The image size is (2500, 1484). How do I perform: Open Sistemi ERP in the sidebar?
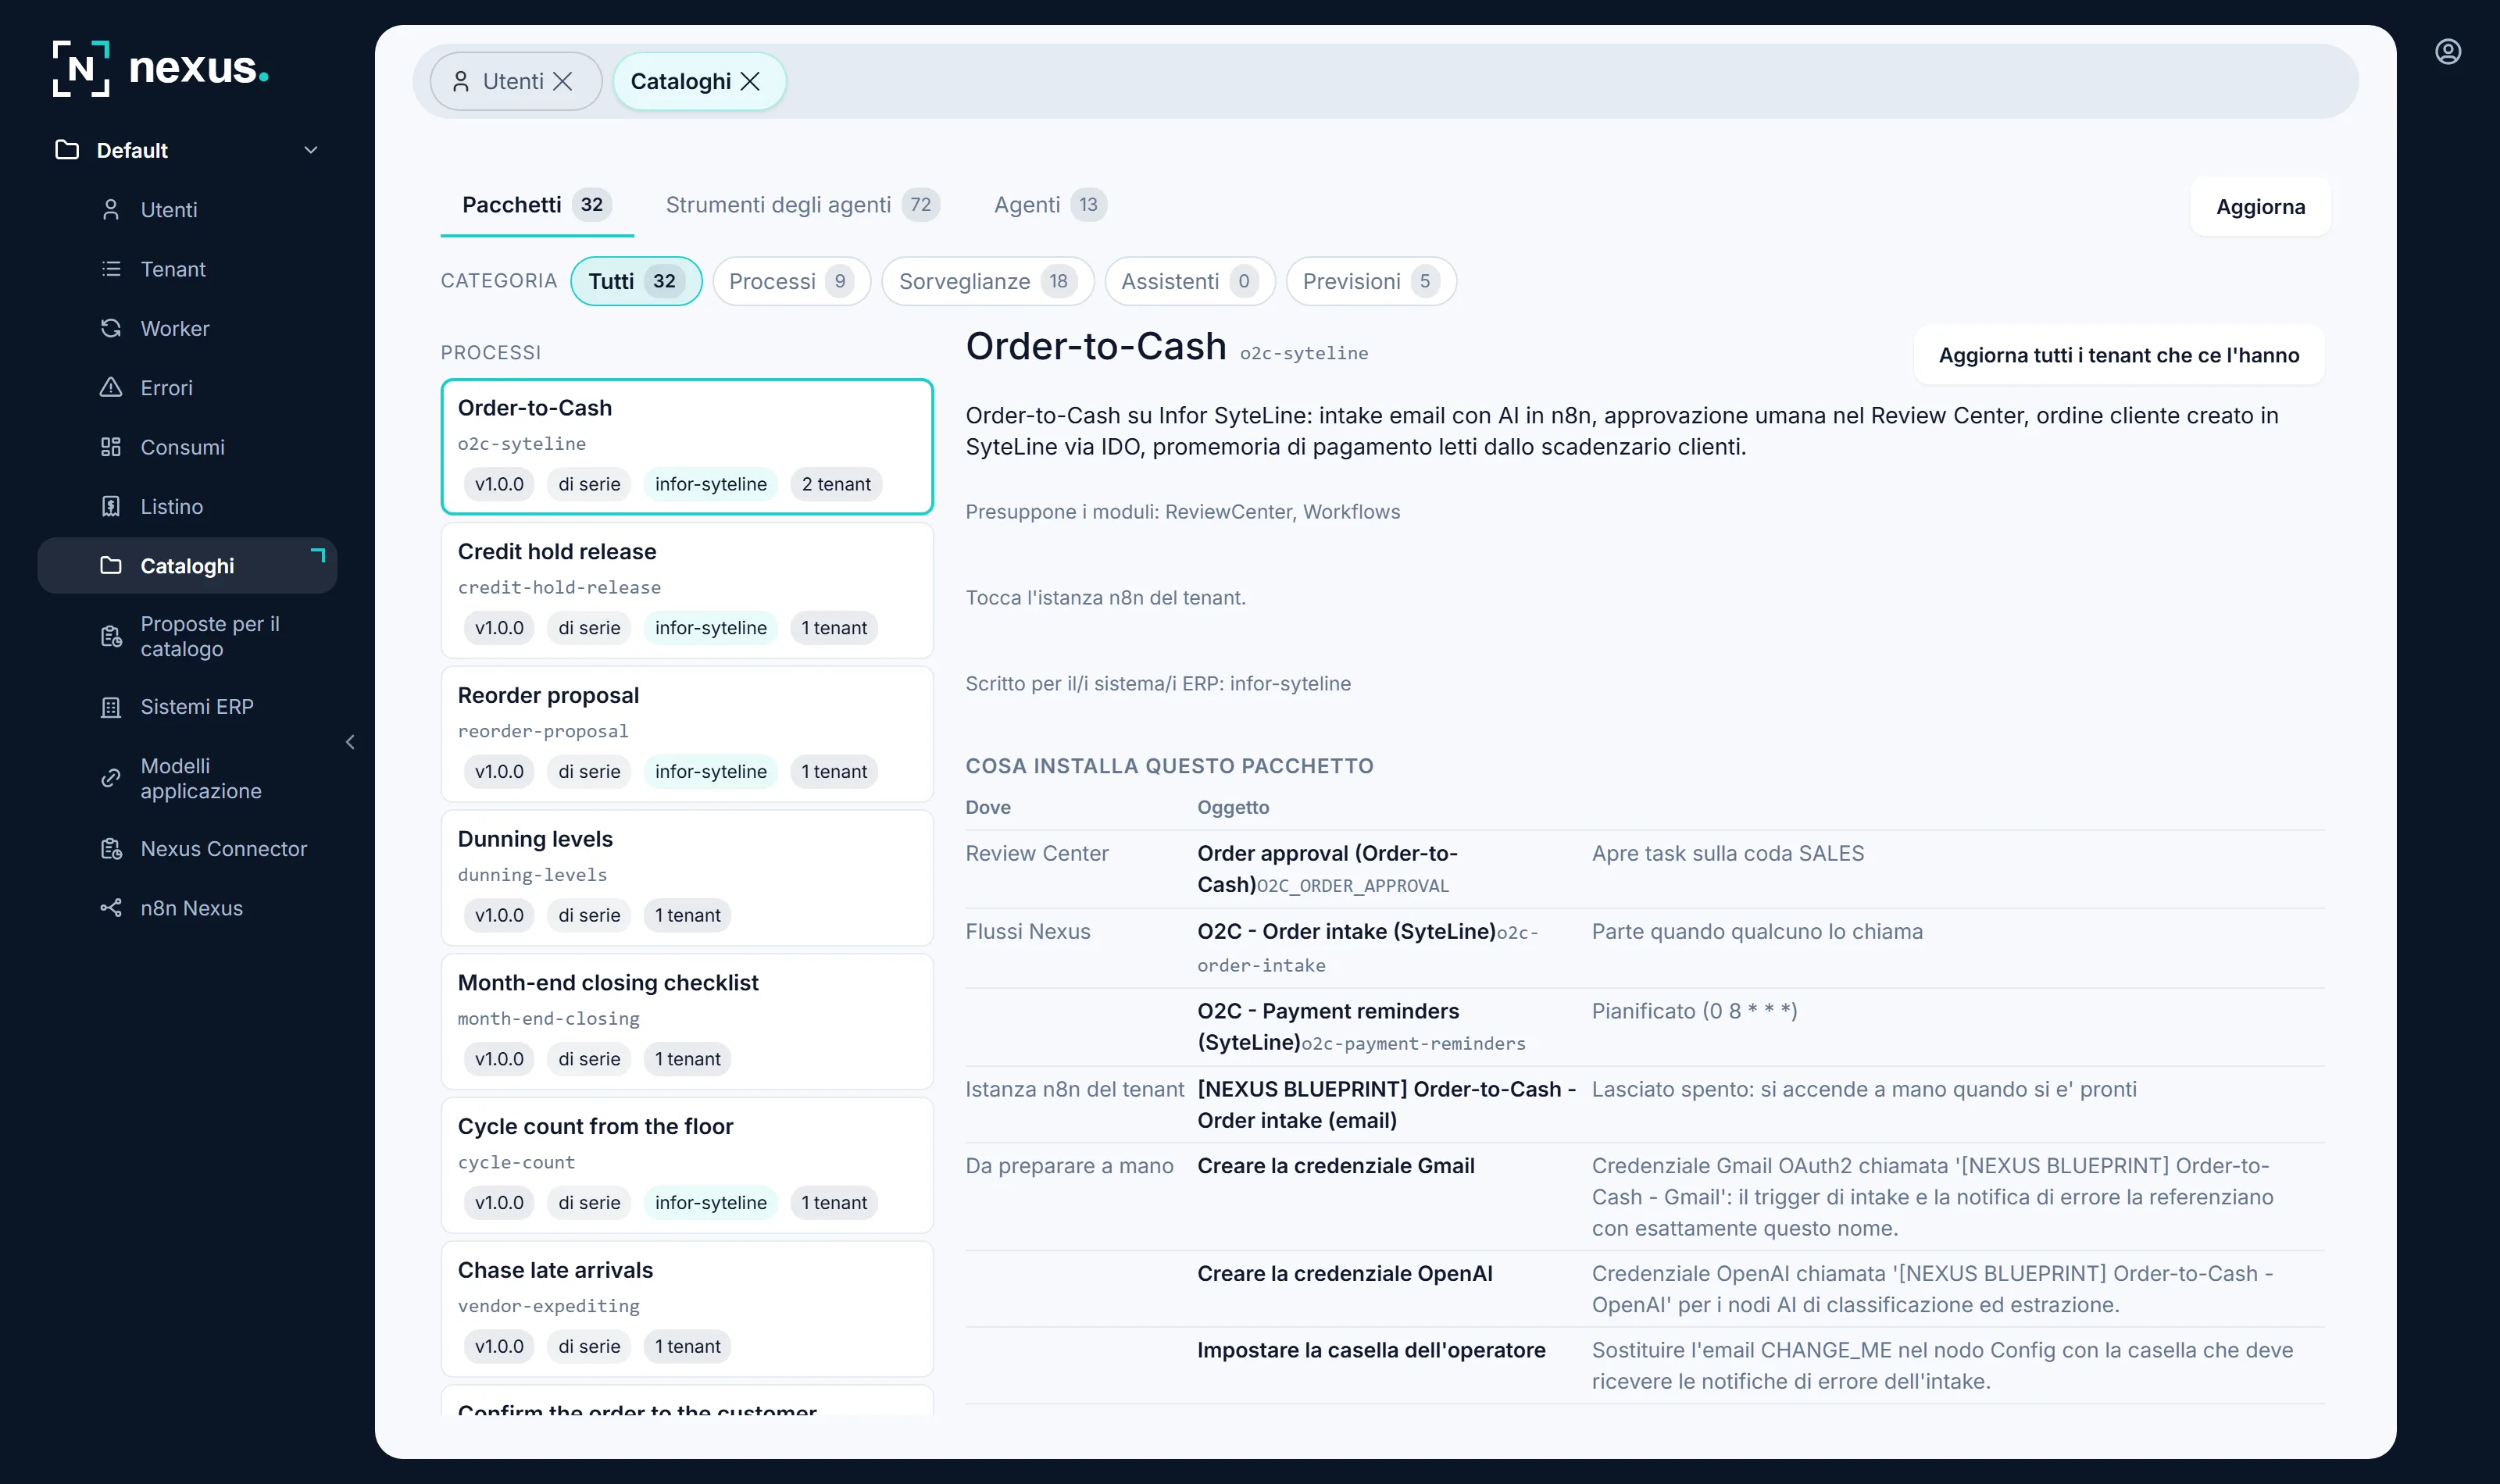(188, 707)
